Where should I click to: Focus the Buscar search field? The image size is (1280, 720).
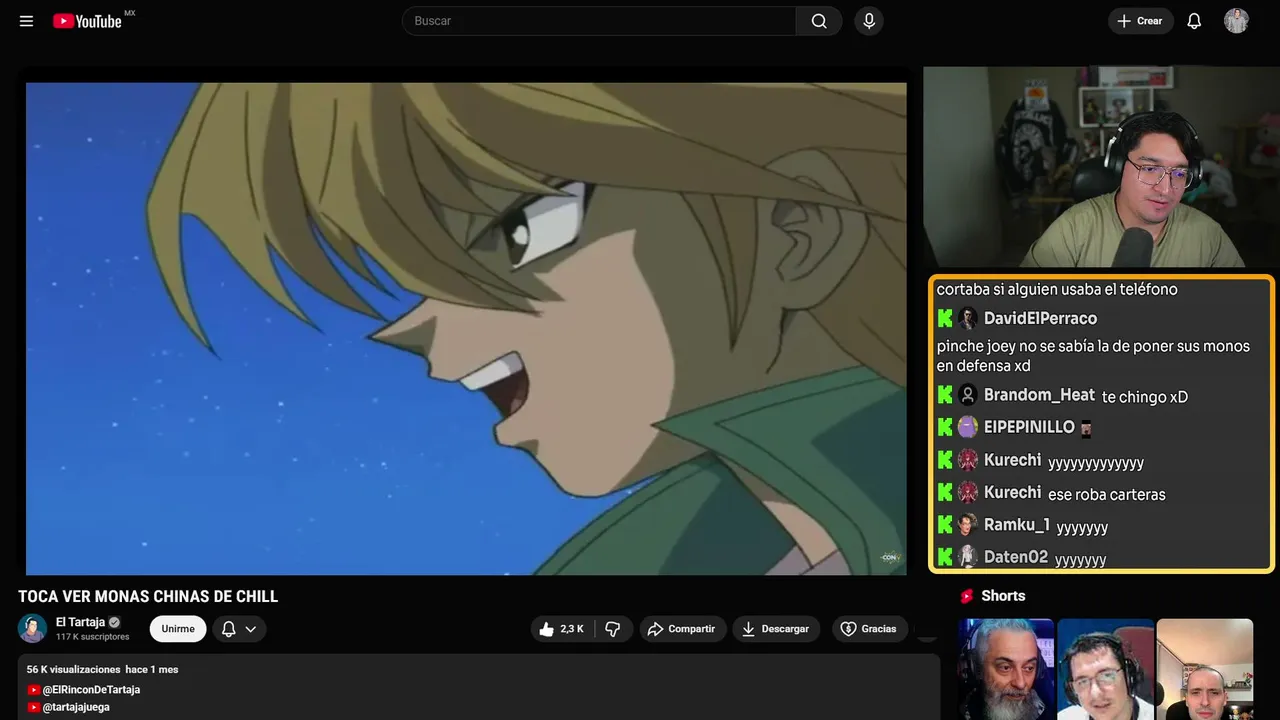click(599, 21)
